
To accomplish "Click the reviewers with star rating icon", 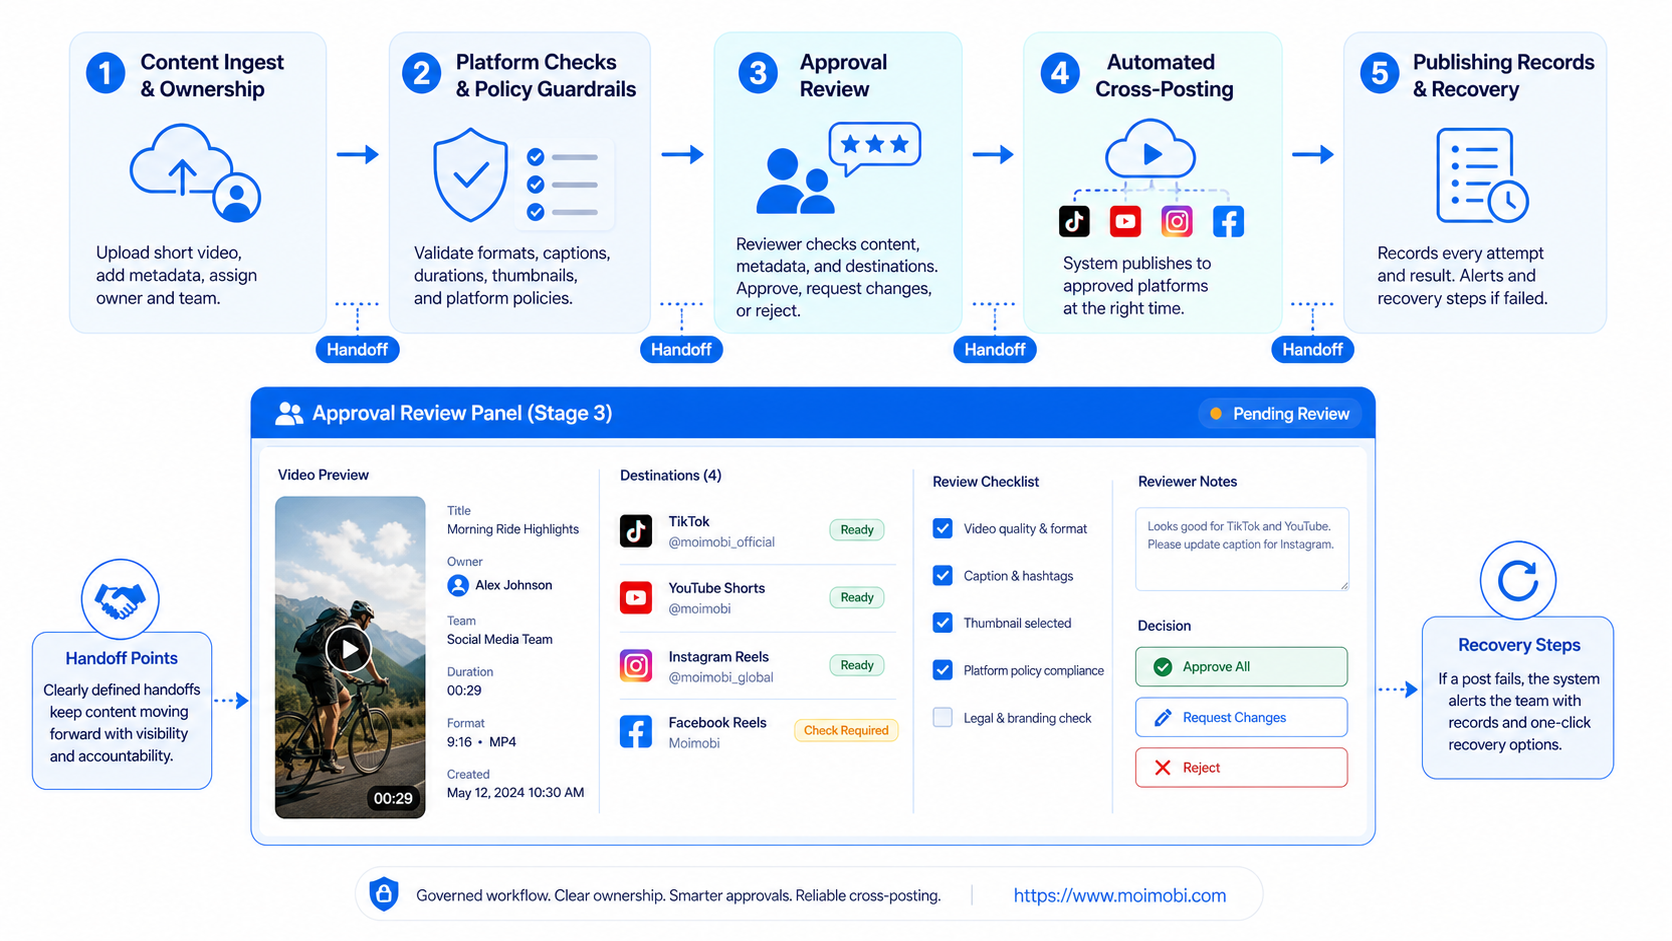I will (838, 168).
